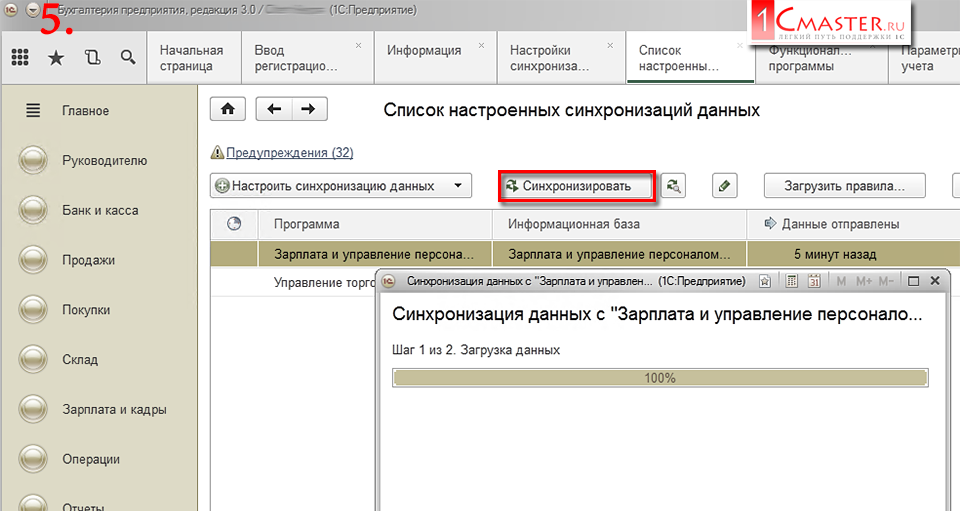Screen dimensions: 960x511
Task: Click the Операции section round icon
Action: pos(33,459)
